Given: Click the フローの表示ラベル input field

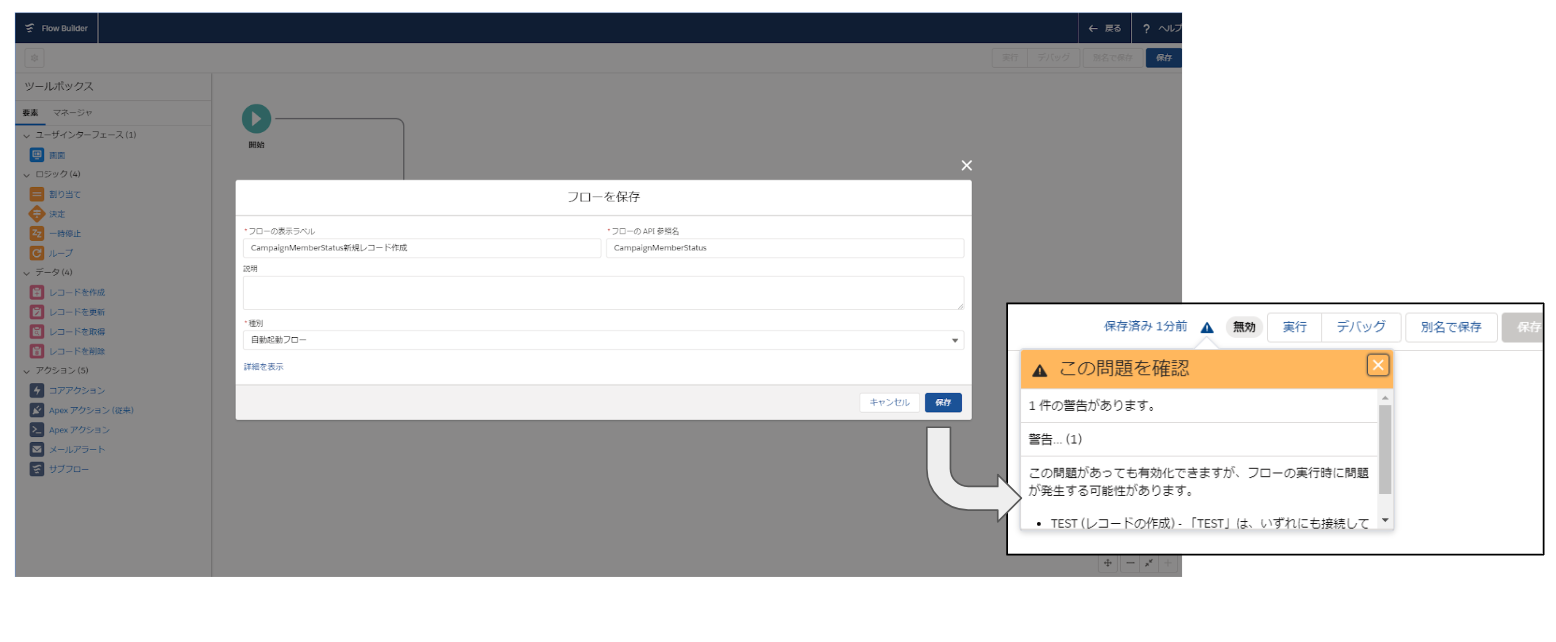Looking at the screenshot, I should click(420, 248).
